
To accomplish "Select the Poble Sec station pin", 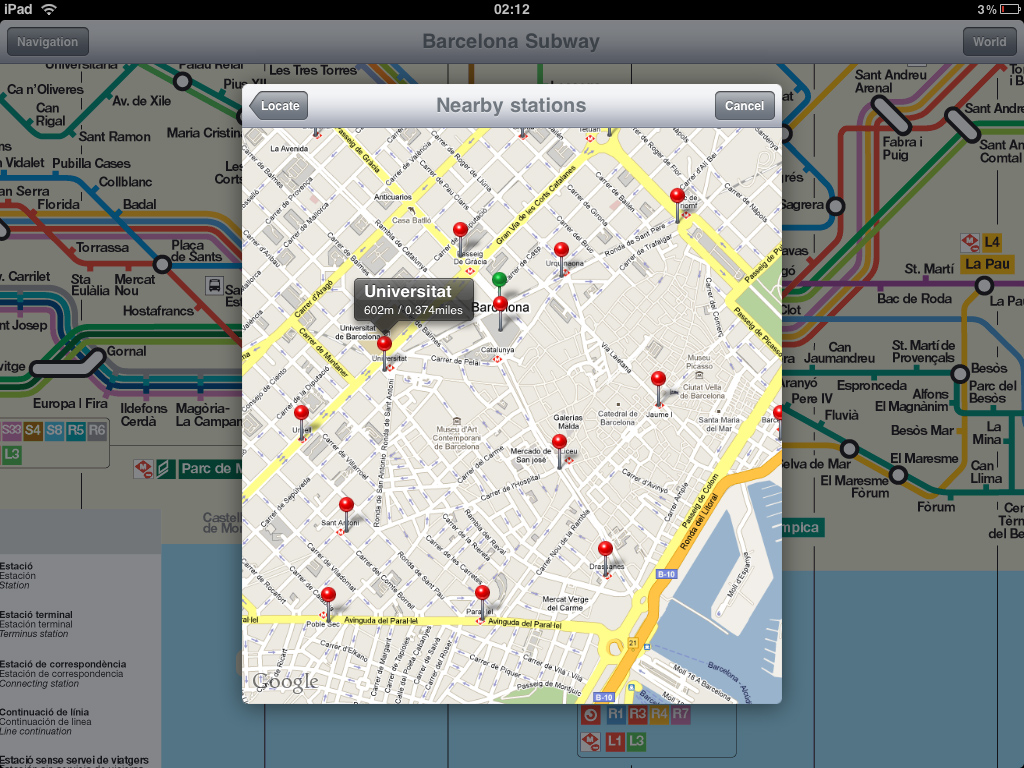I will tap(328, 596).
